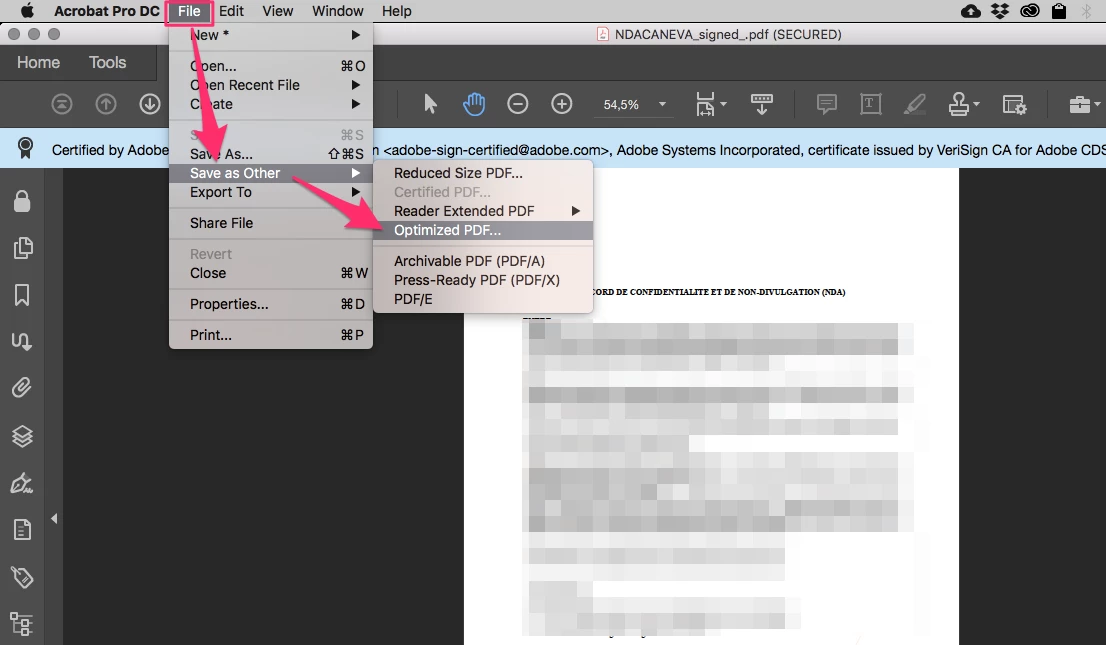The width and height of the screenshot is (1106, 645).
Task: Select PDF/E option
Action: click(x=482, y=299)
